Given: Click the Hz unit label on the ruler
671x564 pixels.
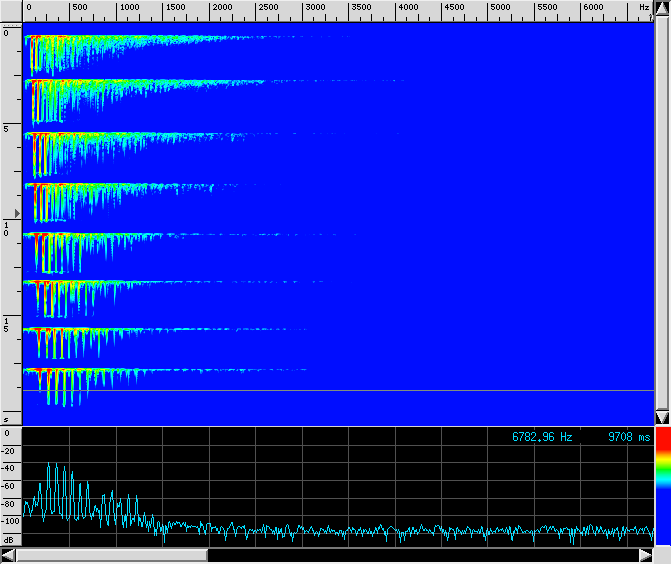Looking at the screenshot, I should (x=644, y=8).
